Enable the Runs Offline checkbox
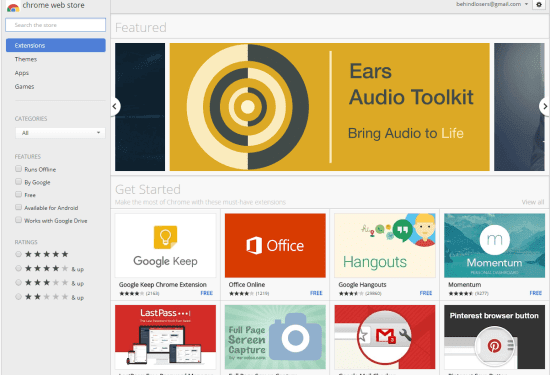550x375 pixels. tap(19, 169)
